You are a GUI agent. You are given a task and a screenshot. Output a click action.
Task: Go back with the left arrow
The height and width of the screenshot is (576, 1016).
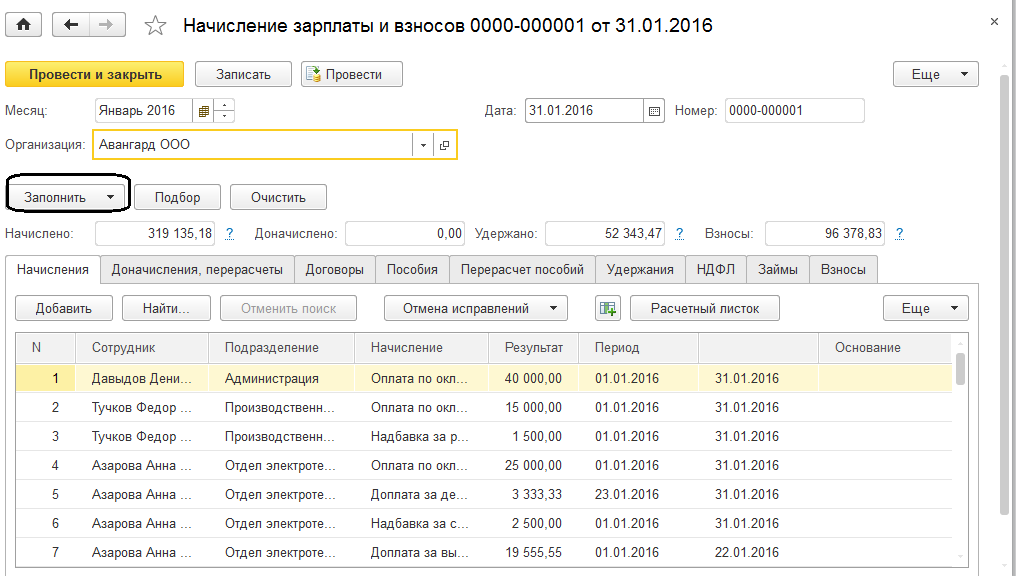[x=70, y=25]
